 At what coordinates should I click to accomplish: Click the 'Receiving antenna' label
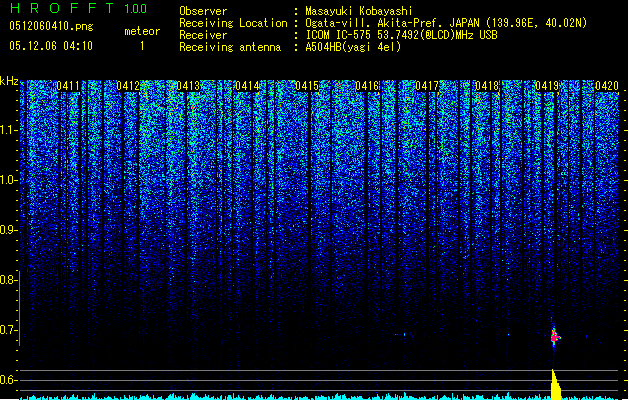(x=230, y=47)
